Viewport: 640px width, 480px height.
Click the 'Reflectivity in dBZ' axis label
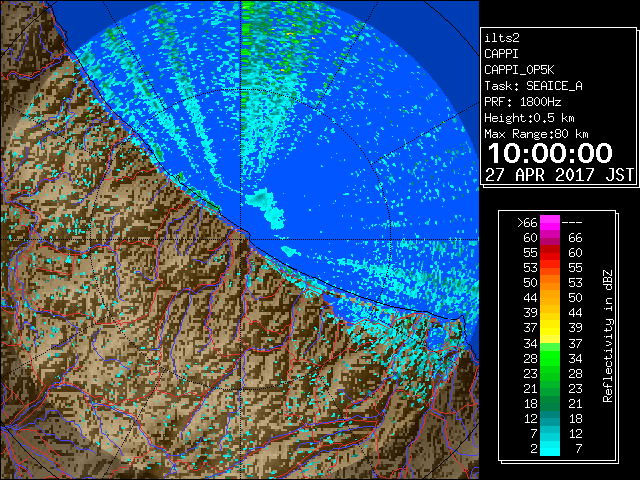(x=607, y=336)
